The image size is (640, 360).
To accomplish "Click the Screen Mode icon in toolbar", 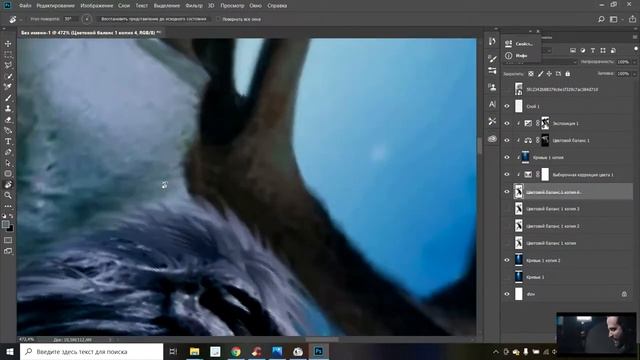I will point(8,251).
